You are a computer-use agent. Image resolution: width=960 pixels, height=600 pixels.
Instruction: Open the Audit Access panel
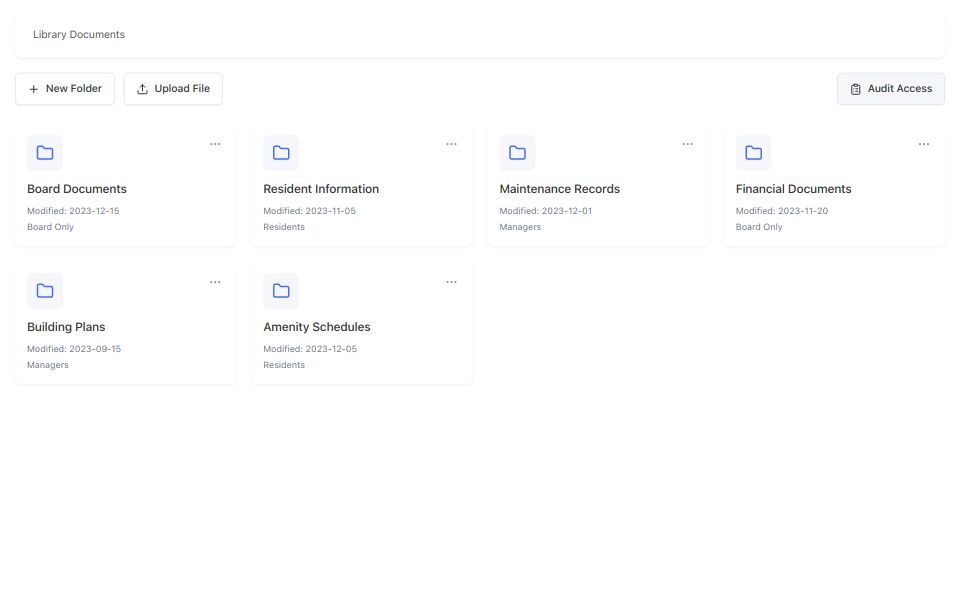(890, 89)
